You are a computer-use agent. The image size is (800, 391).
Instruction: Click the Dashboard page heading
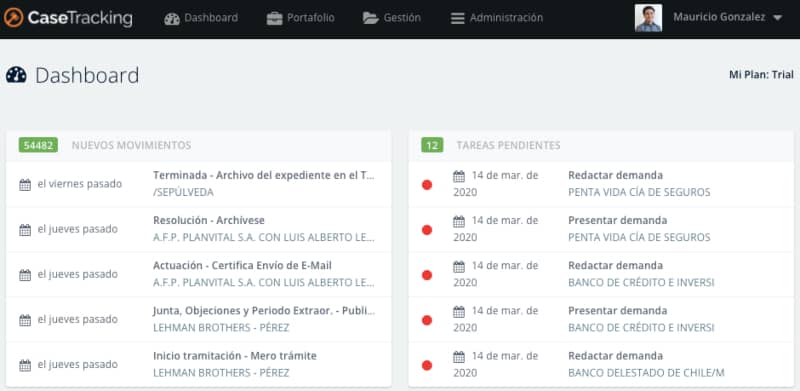tap(87, 76)
